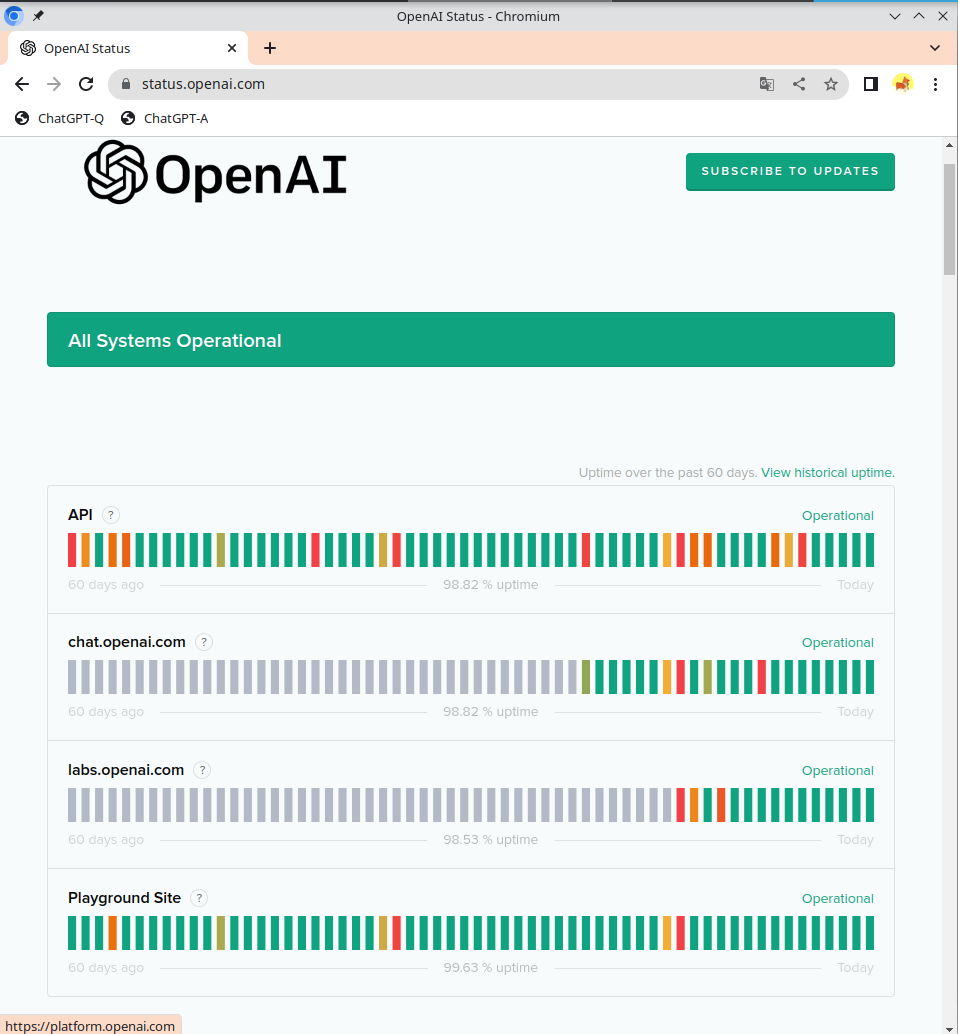Expand the tab search chevron
The height and width of the screenshot is (1034, 958).
(935, 48)
